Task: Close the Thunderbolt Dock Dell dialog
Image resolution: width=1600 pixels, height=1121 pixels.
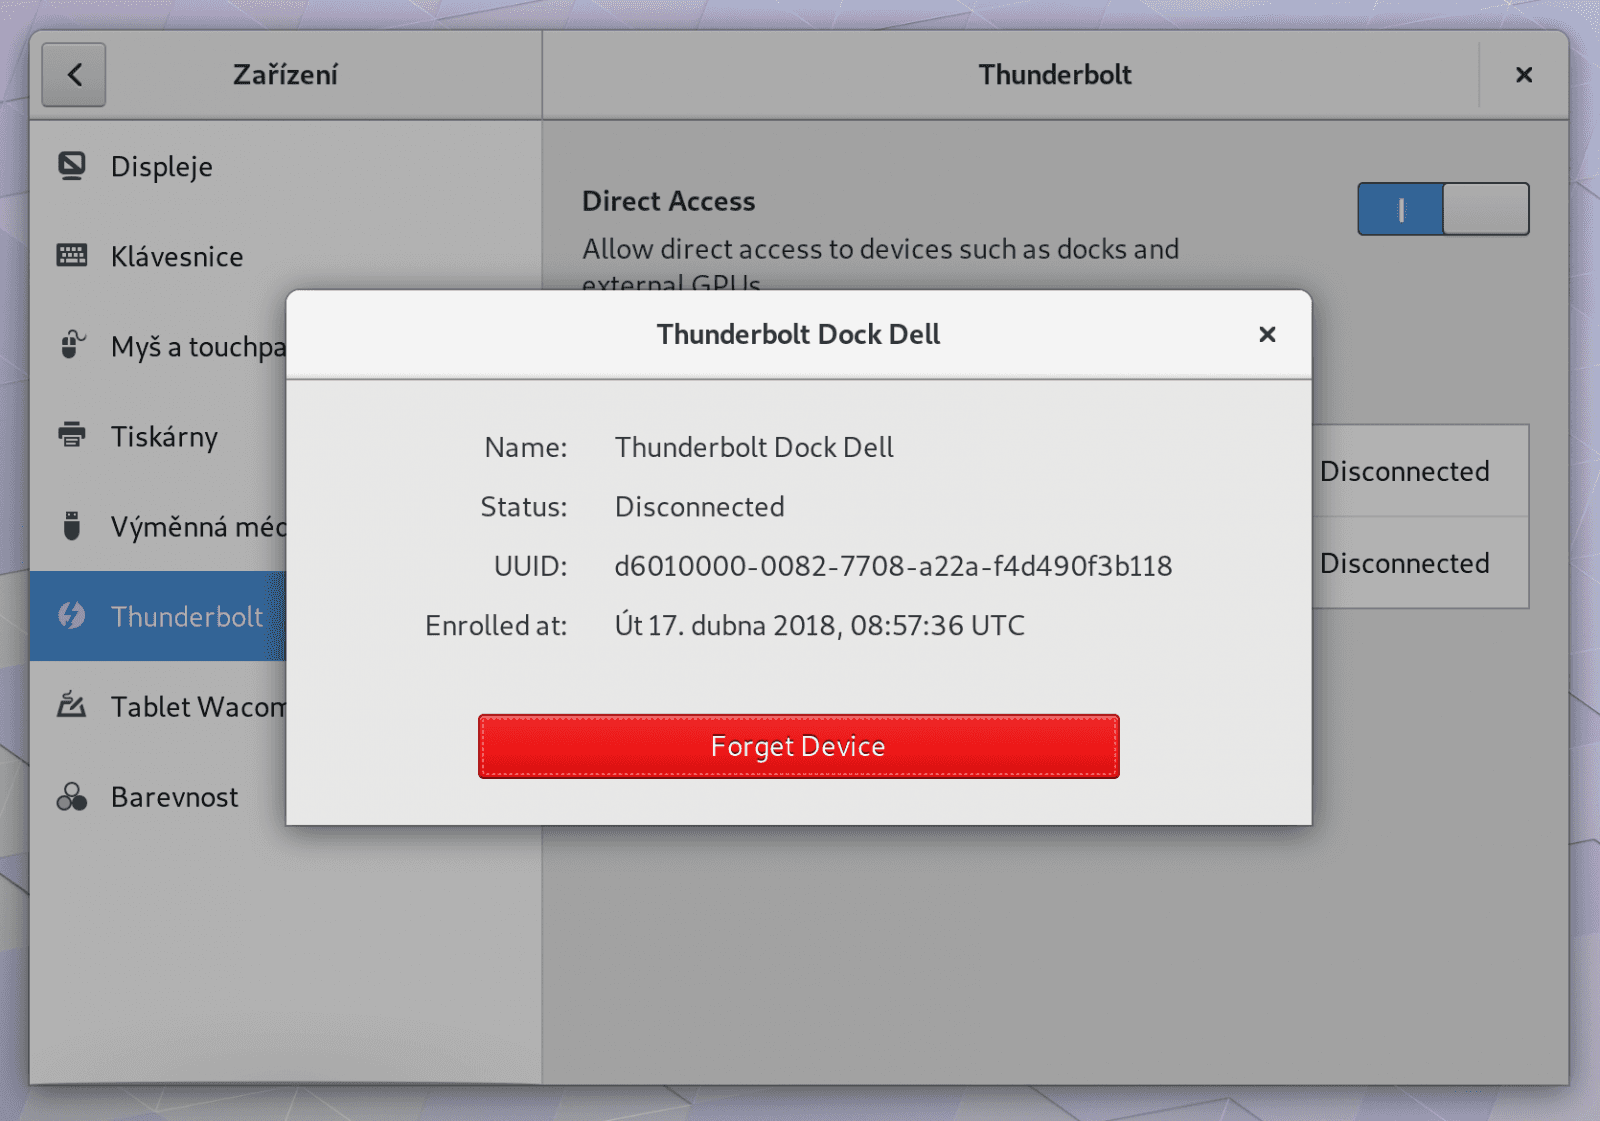Action: pyautogui.click(x=1267, y=335)
